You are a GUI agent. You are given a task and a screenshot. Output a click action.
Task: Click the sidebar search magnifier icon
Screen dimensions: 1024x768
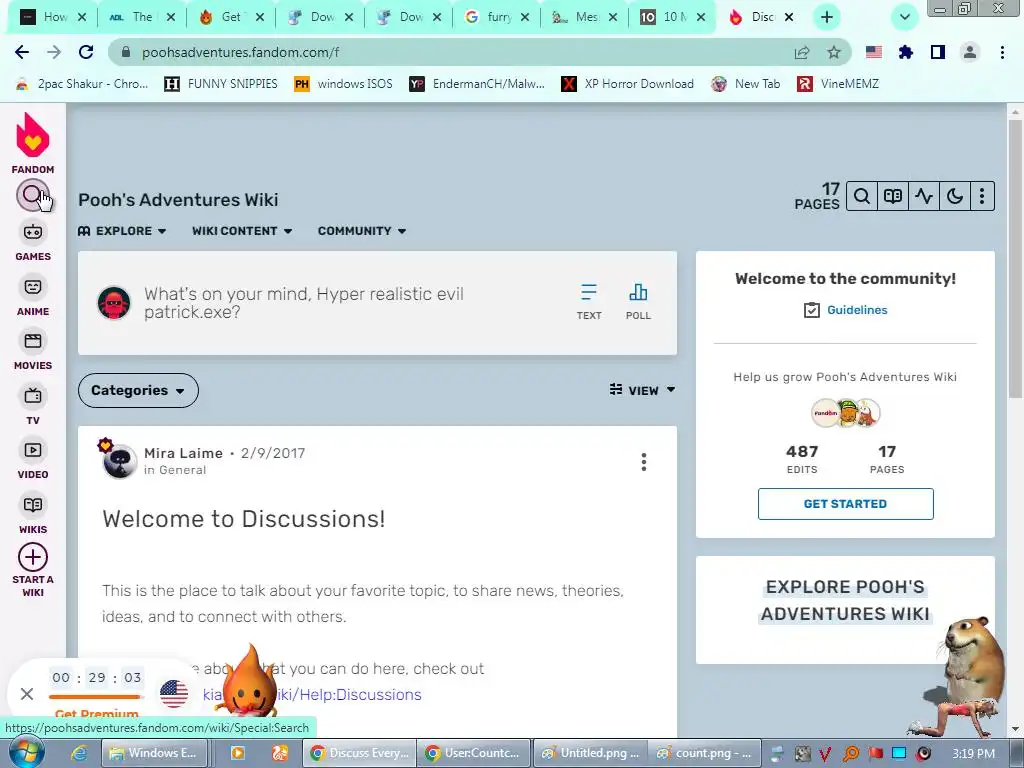pyautogui.click(x=32, y=195)
